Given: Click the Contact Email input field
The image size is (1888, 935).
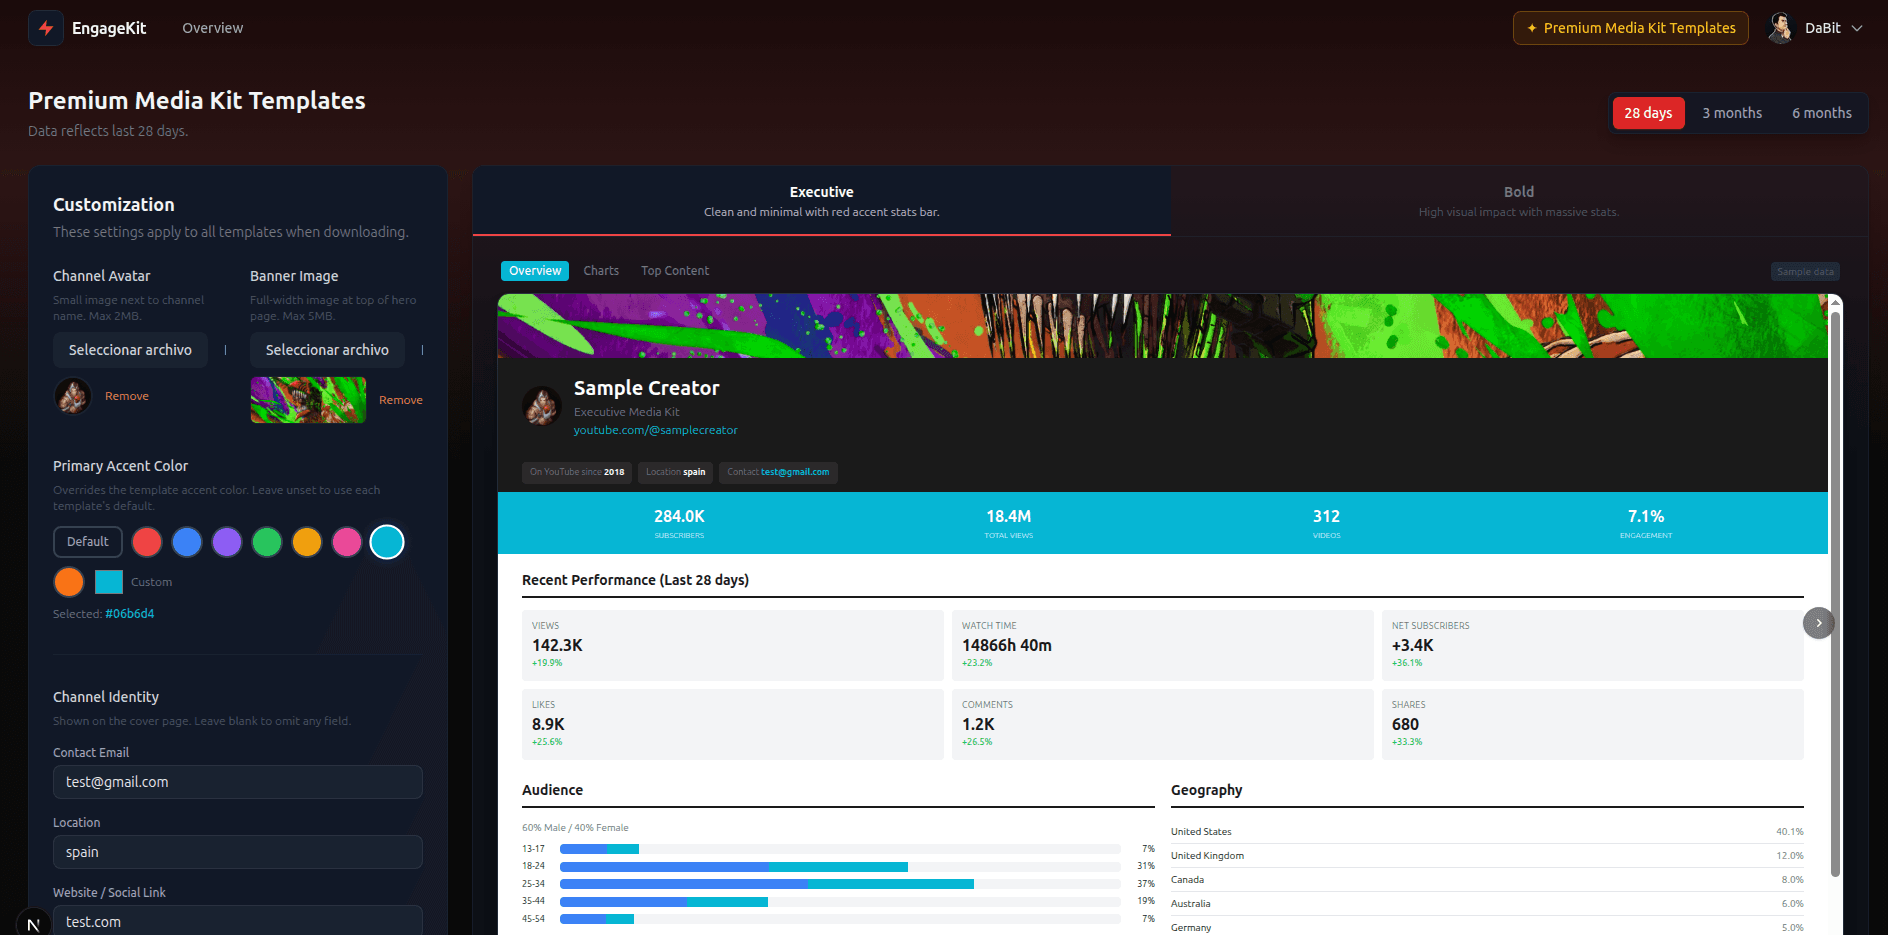Looking at the screenshot, I should point(237,781).
